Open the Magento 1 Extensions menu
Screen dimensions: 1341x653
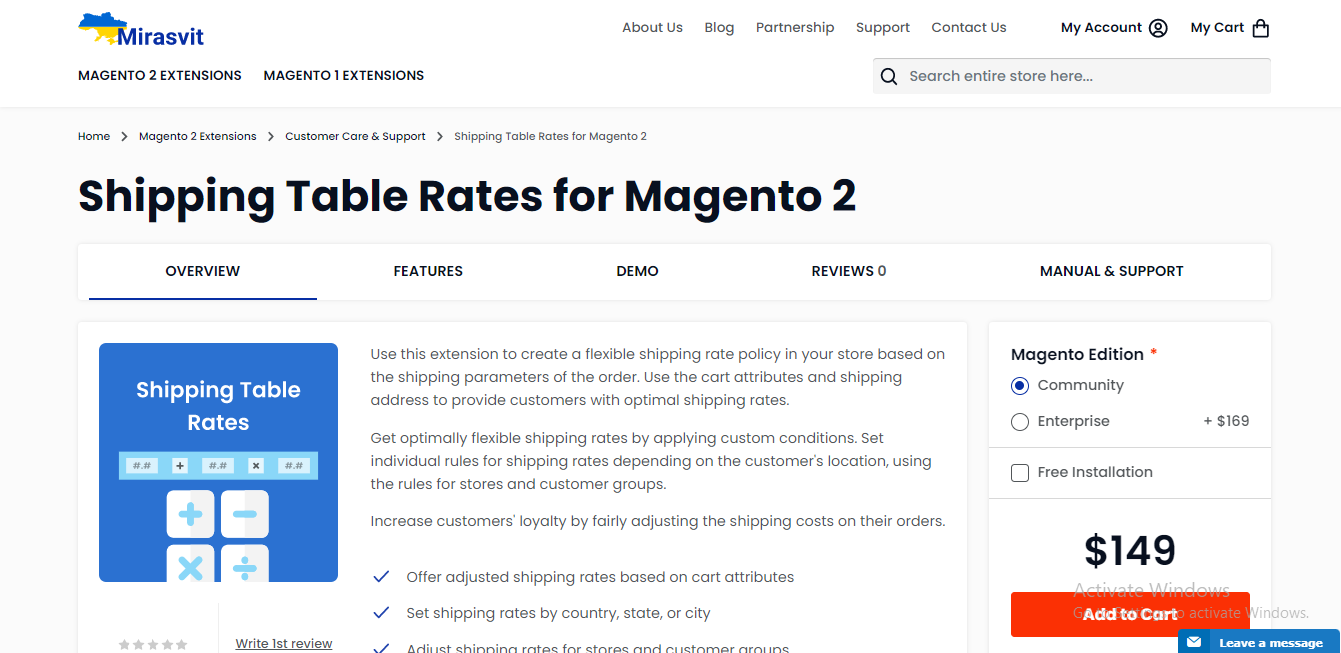(343, 75)
